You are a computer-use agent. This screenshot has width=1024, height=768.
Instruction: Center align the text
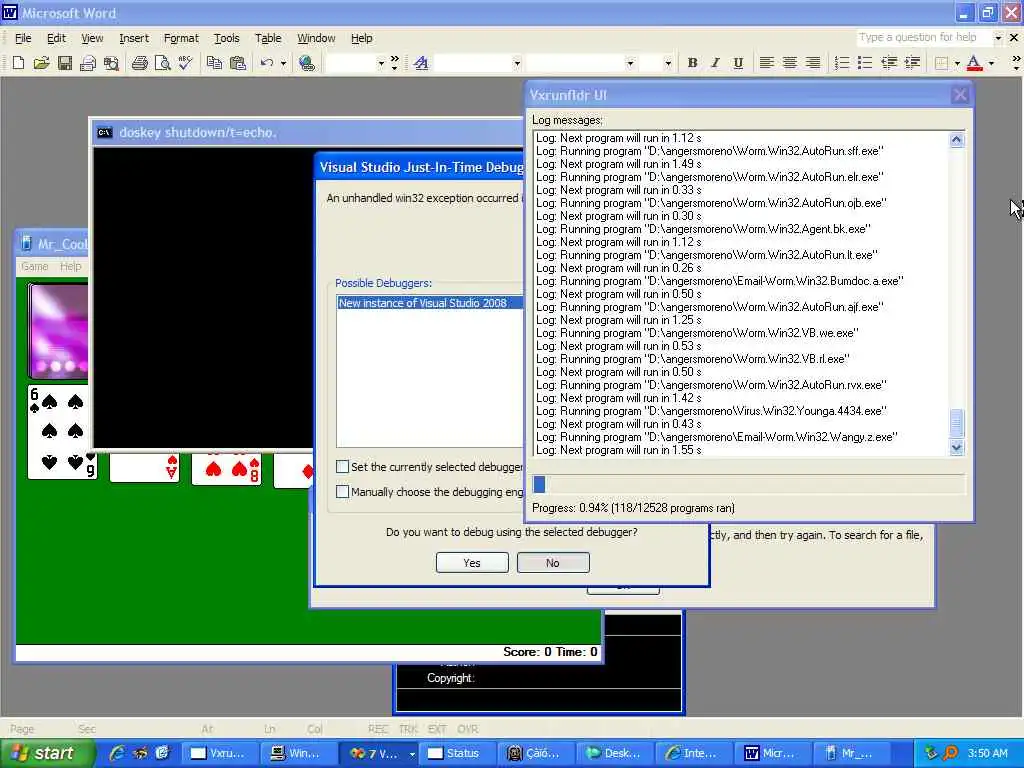790,63
